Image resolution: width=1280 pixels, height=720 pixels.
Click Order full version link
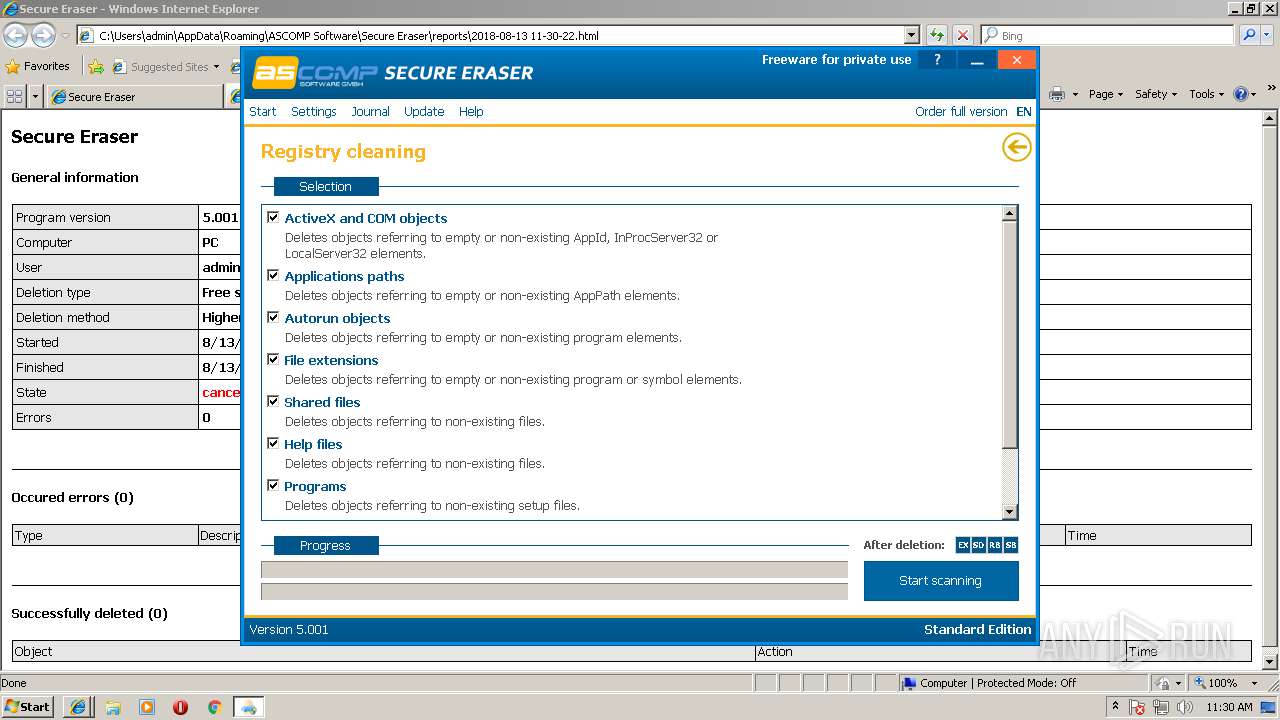coord(961,111)
